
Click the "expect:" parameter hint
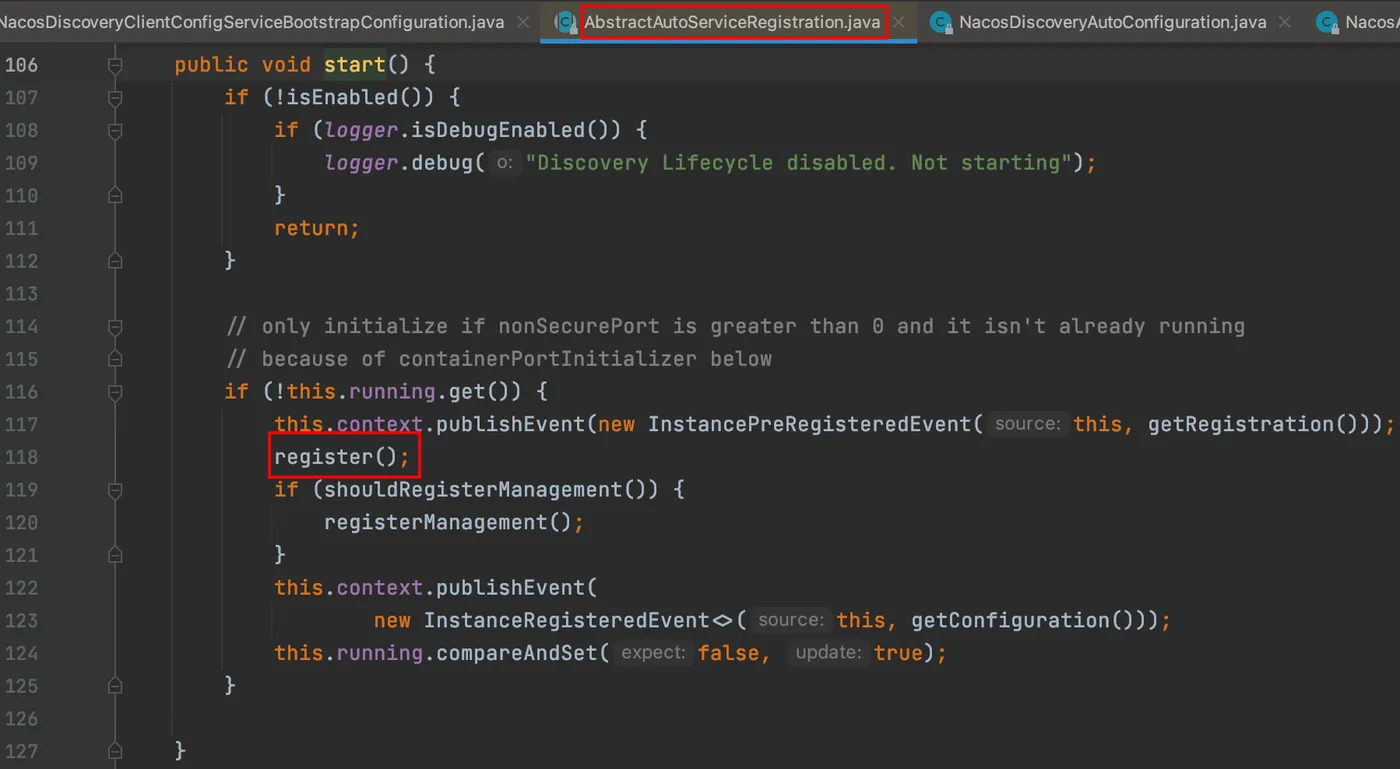point(654,653)
